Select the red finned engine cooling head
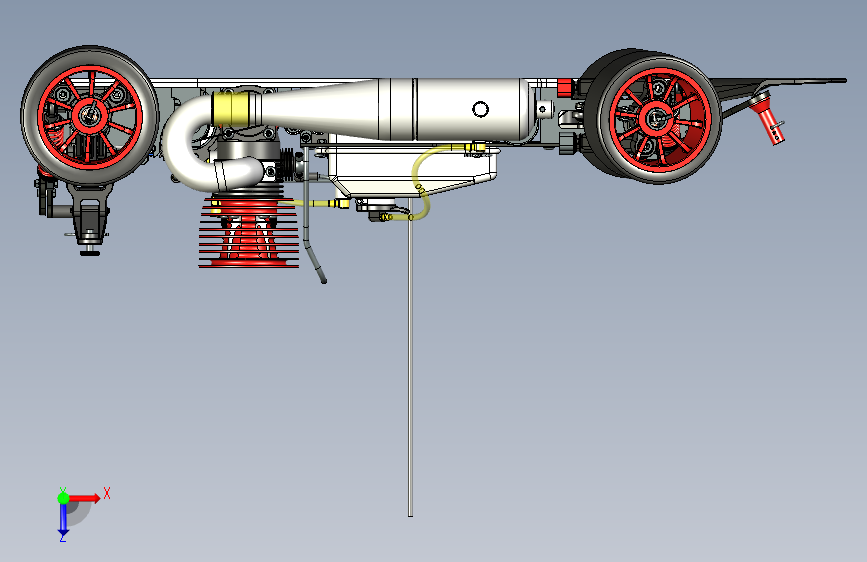The width and height of the screenshot is (867, 562). click(x=249, y=233)
